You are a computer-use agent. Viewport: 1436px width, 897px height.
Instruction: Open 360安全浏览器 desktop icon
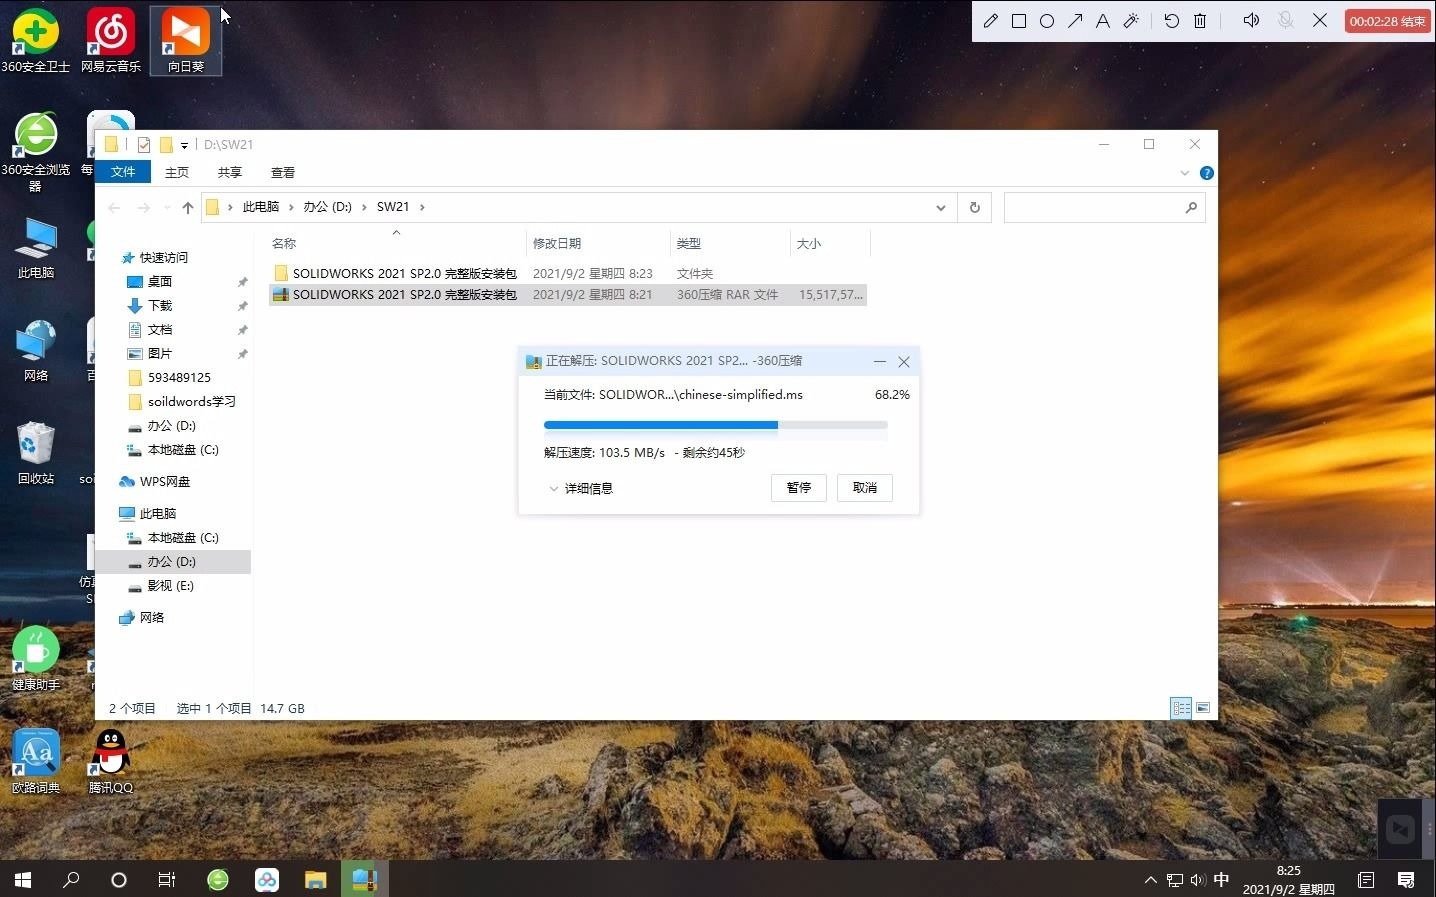(36, 152)
